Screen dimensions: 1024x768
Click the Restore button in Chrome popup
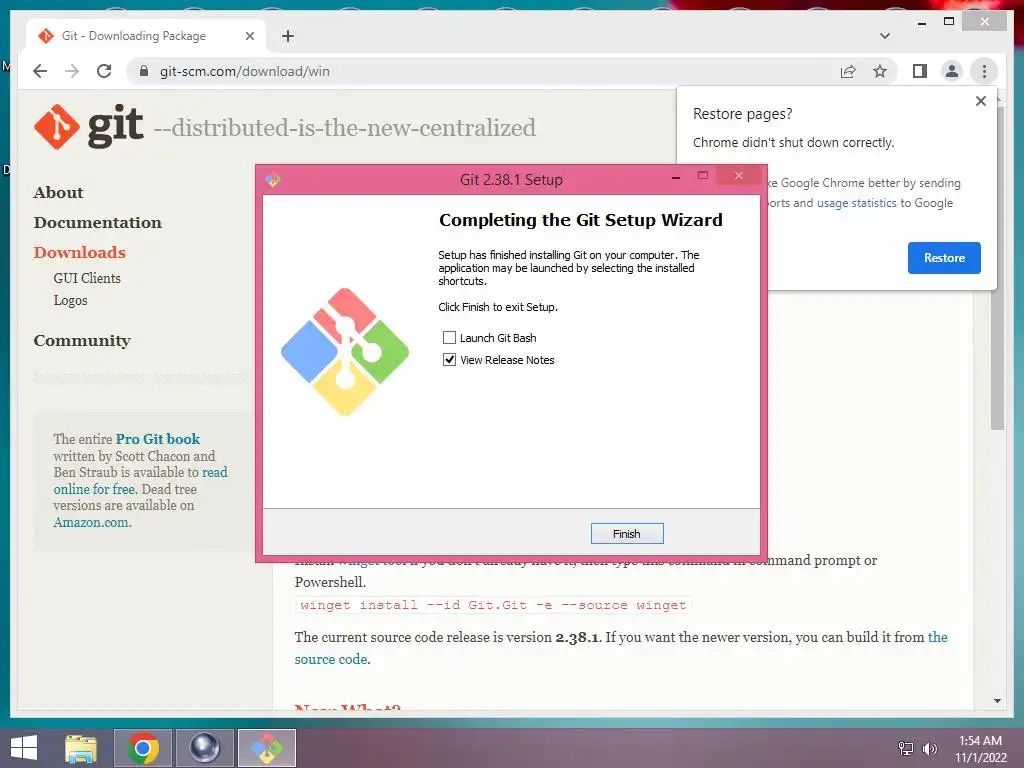944,258
